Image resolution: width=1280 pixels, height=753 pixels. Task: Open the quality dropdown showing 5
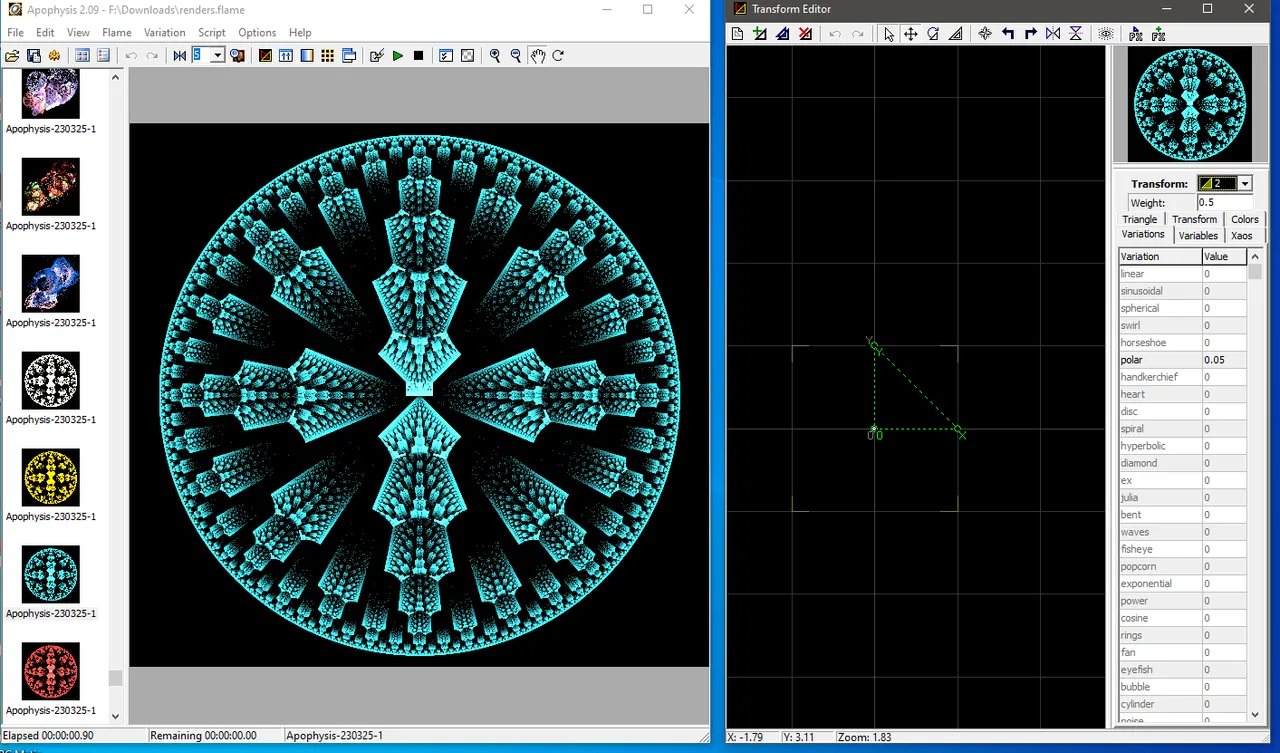217,56
